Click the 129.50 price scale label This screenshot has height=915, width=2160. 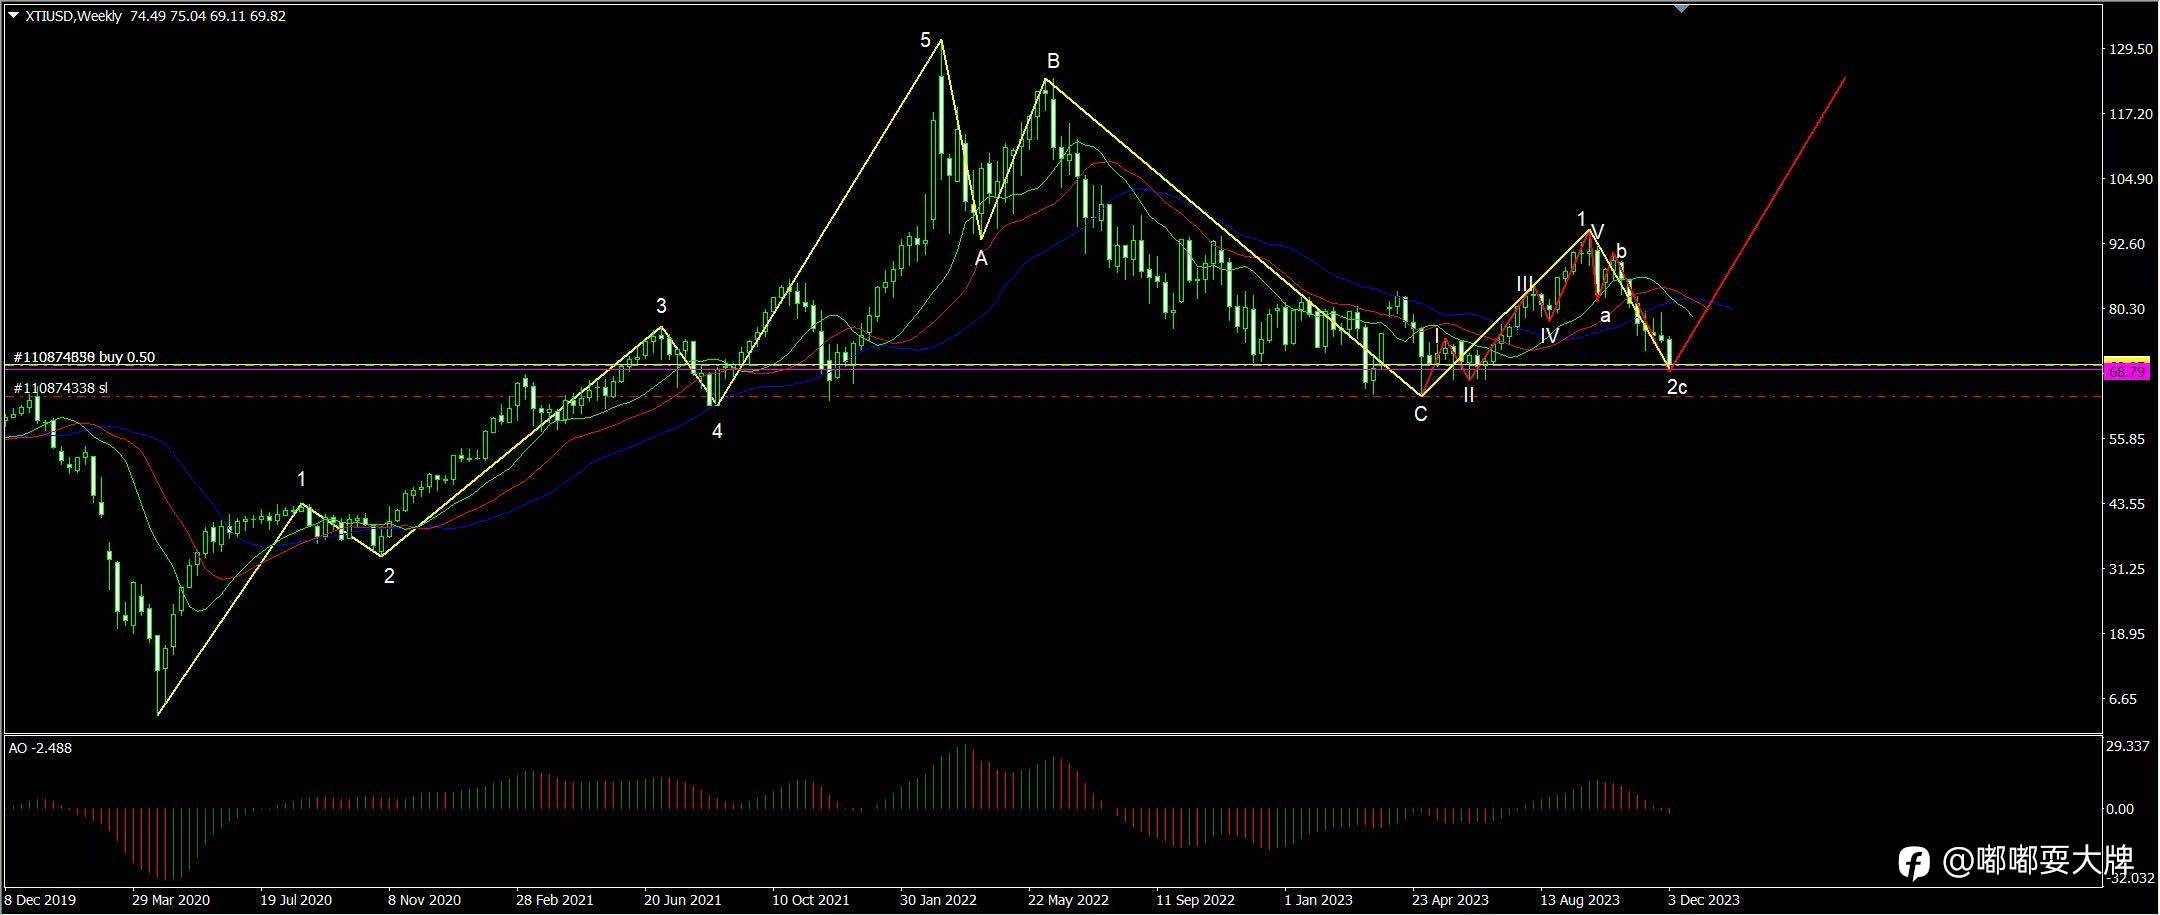coord(2131,49)
